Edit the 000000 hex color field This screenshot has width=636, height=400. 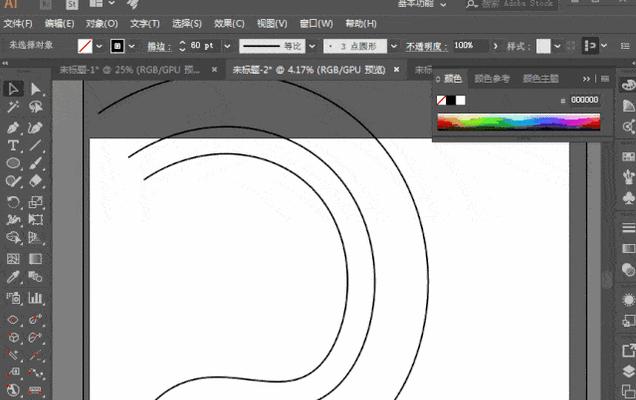coord(584,100)
